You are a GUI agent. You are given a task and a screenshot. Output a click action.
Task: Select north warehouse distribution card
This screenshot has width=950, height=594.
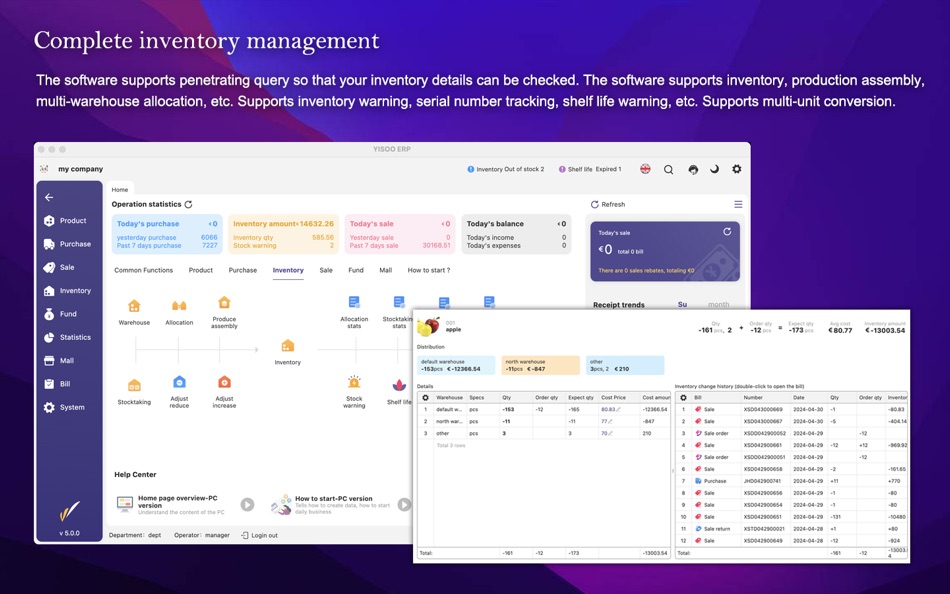(x=540, y=365)
